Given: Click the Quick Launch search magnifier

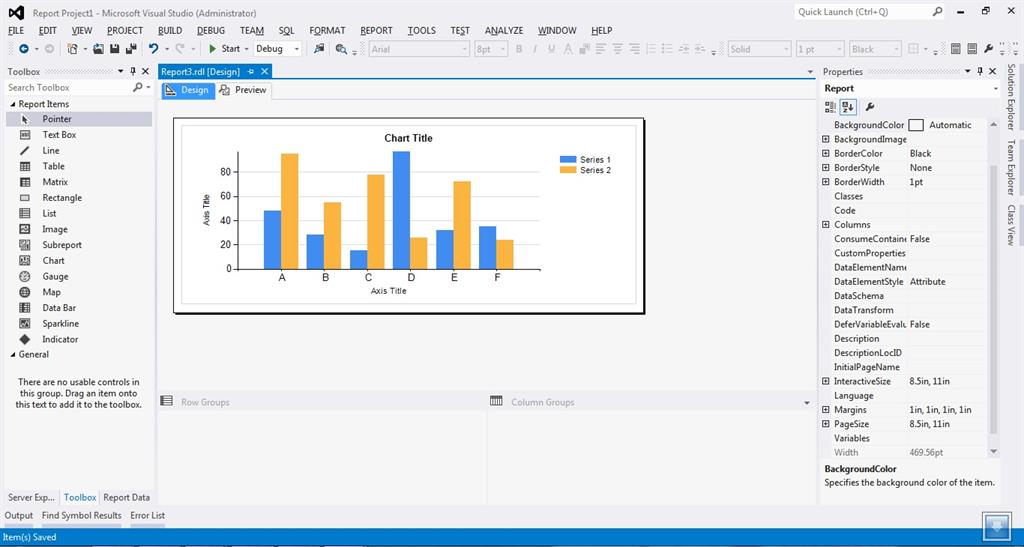Looking at the screenshot, I should coord(937,12).
